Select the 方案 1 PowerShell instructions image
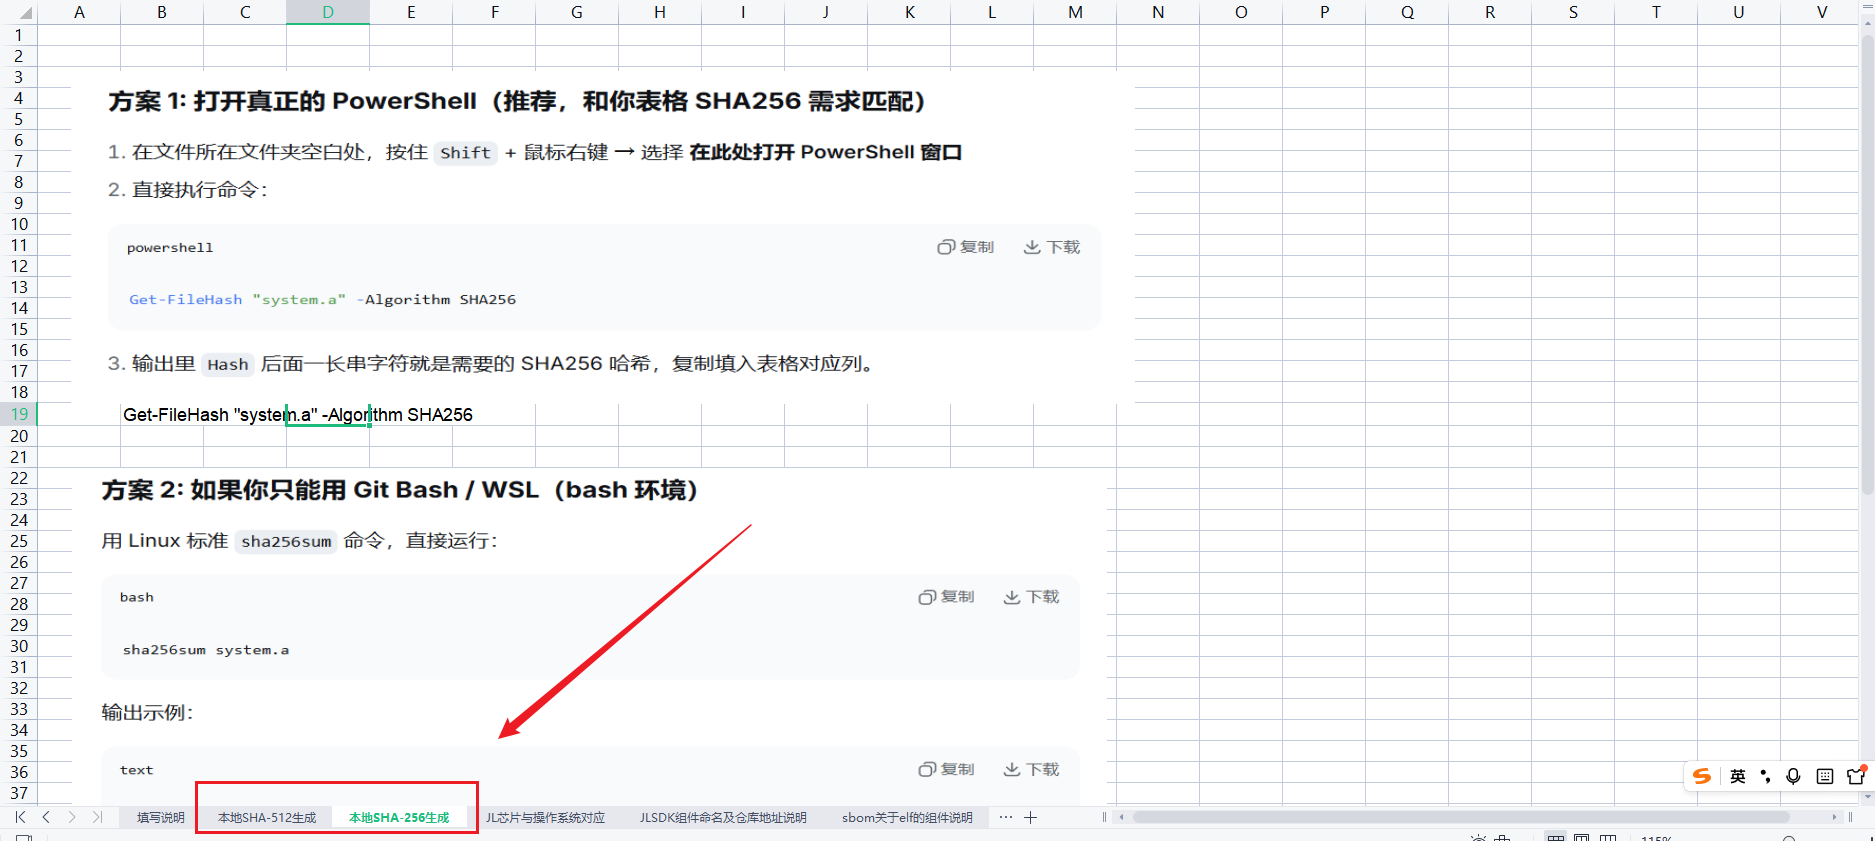Screen dimensions: 1875x841 (x=603, y=236)
